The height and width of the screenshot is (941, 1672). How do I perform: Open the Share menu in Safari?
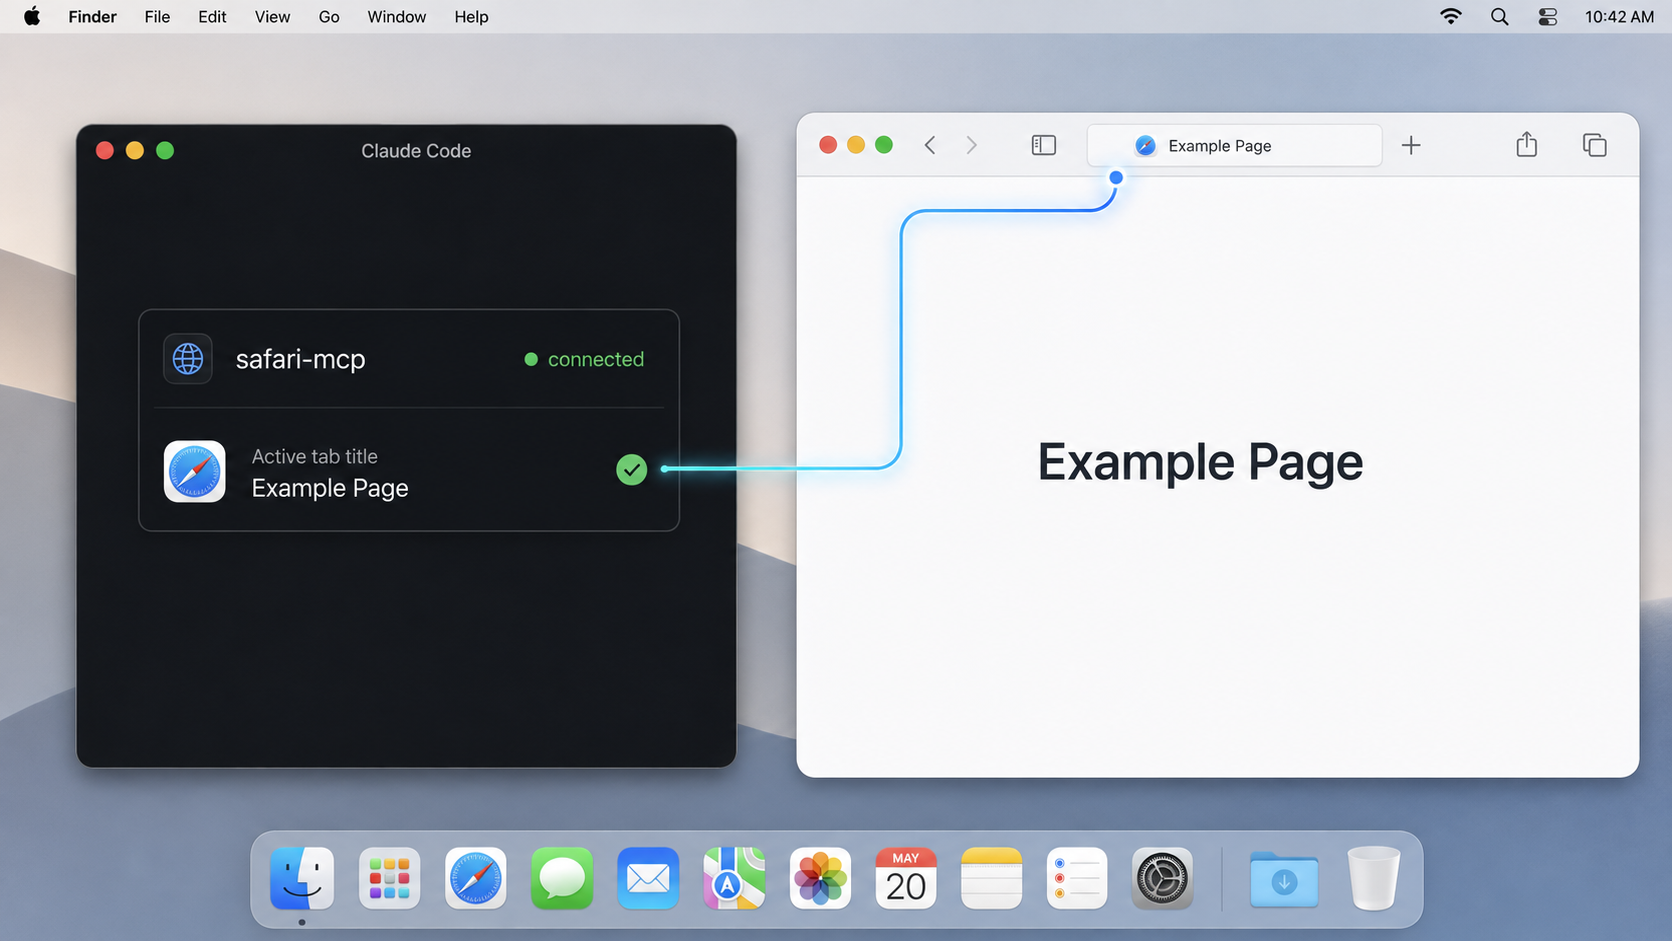(1527, 144)
